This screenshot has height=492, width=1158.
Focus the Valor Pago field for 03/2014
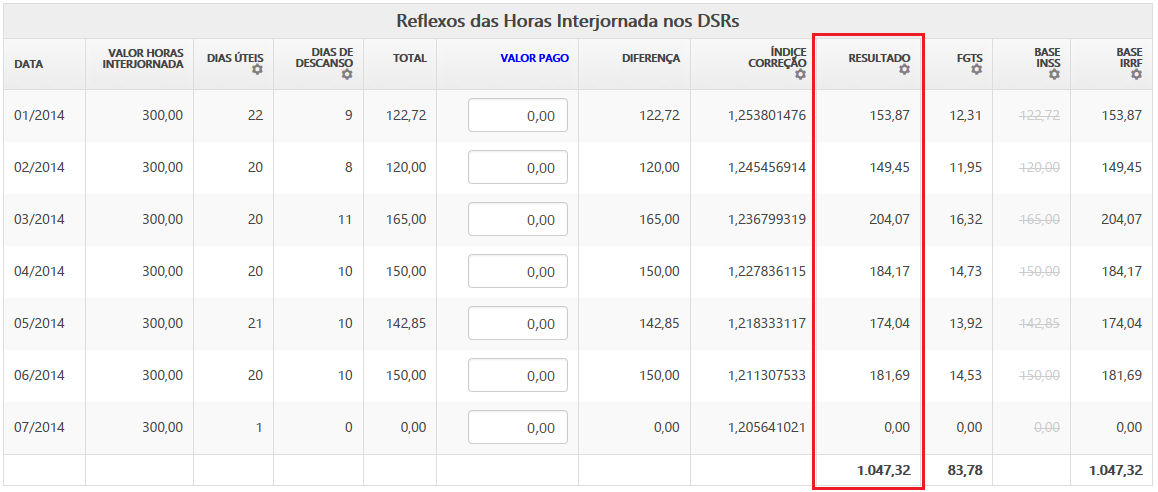point(518,219)
